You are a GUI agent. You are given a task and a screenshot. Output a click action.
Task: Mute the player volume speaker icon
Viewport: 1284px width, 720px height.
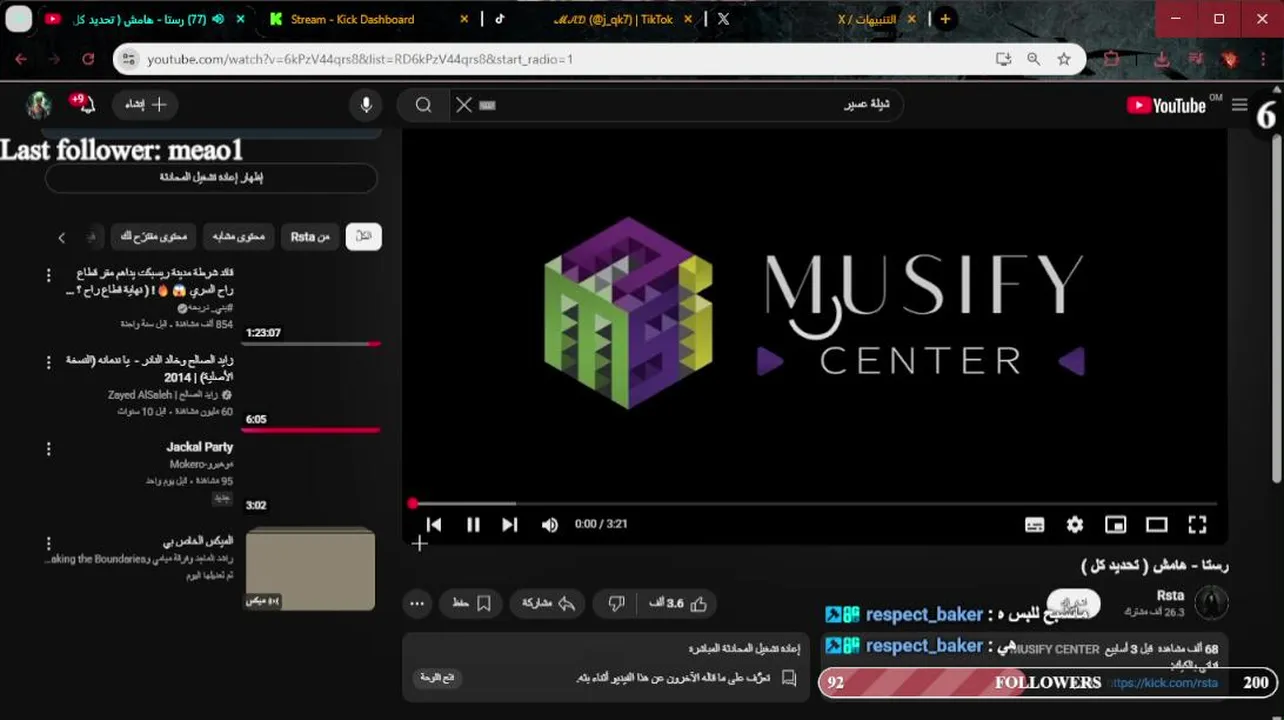549,525
